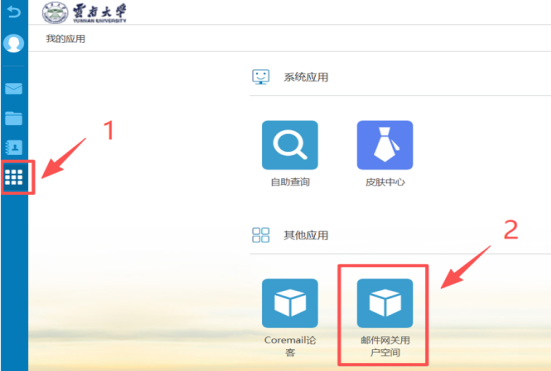Click the back arrow icon in the sidebar

14,12
